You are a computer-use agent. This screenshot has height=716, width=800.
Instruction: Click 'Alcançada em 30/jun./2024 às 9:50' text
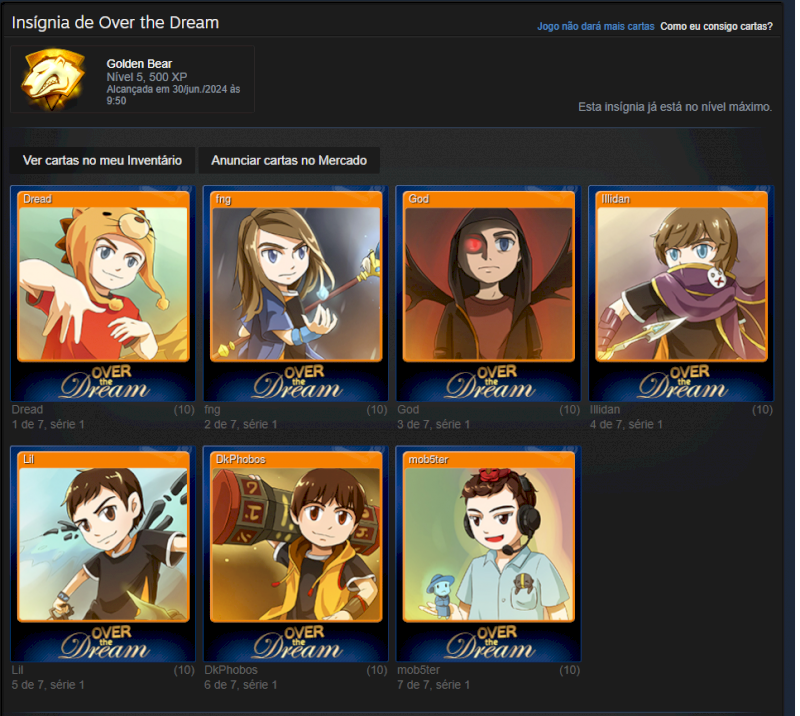click(173, 95)
